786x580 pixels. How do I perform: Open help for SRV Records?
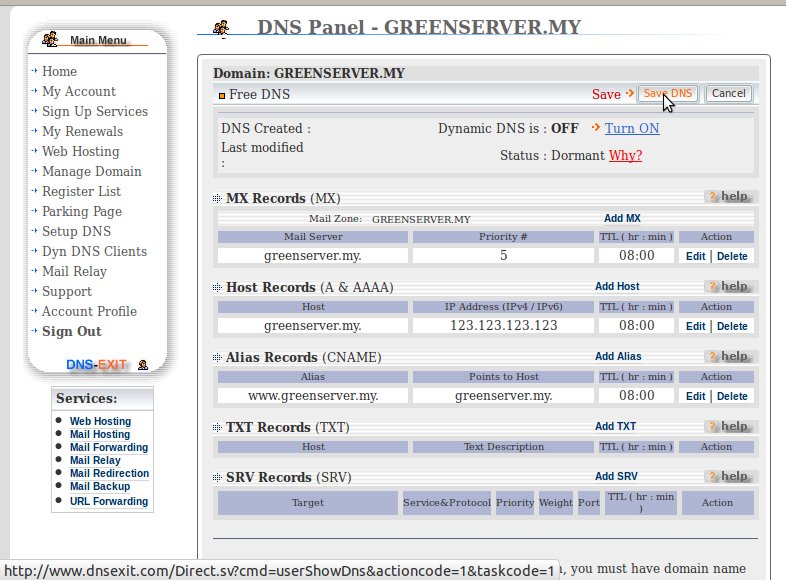730,476
